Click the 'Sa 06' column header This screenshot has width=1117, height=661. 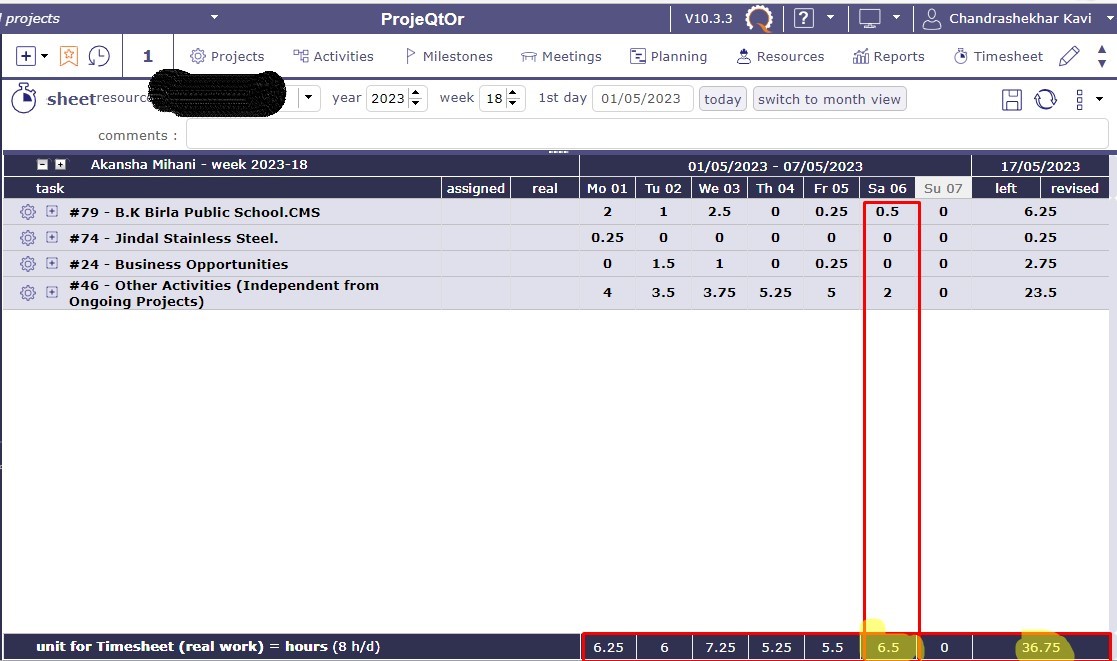pos(888,188)
